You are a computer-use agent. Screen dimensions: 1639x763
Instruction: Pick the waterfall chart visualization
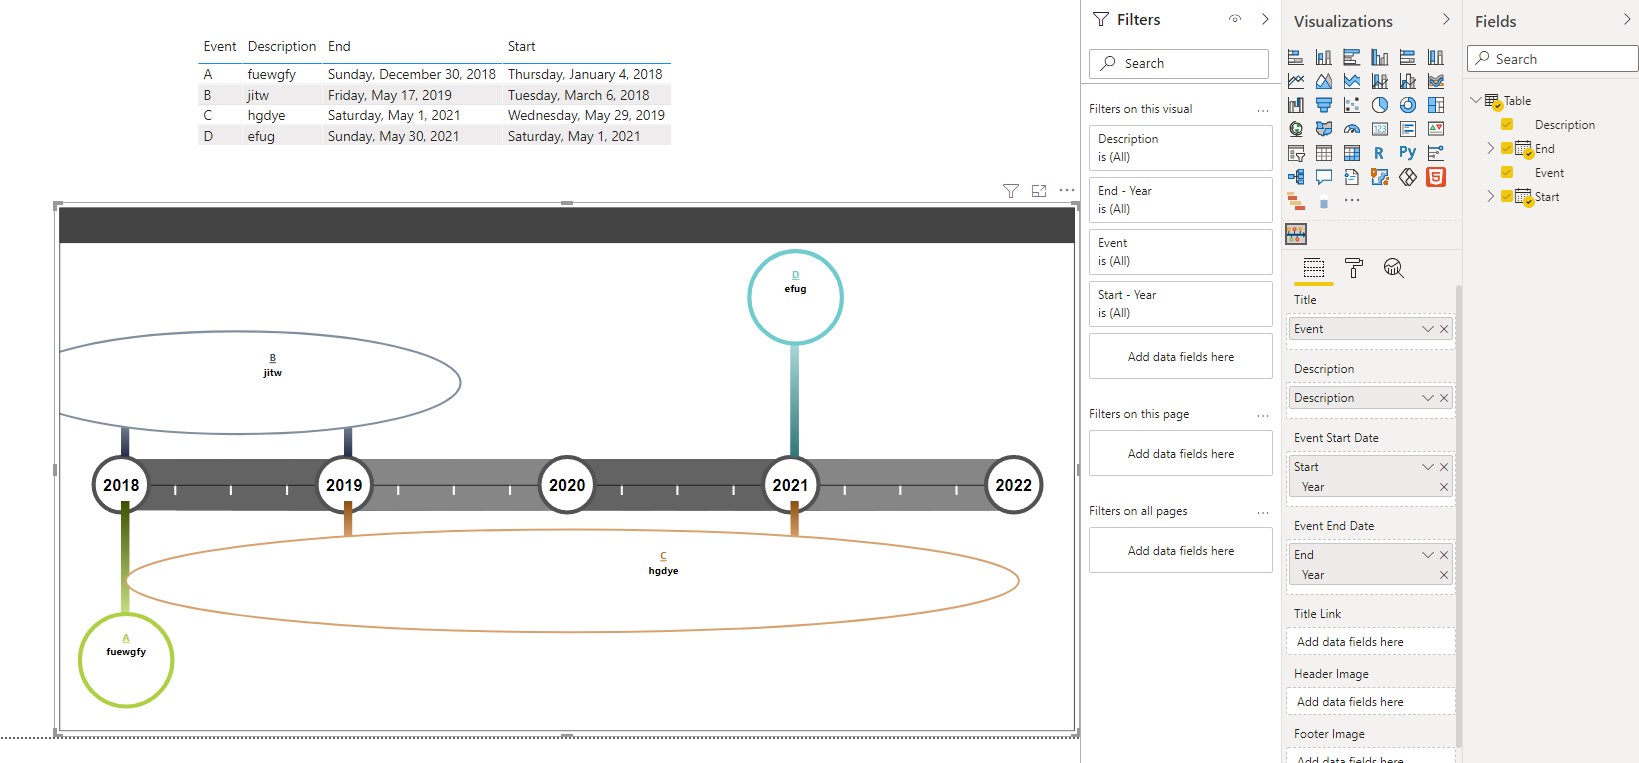click(x=1296, y=105)
